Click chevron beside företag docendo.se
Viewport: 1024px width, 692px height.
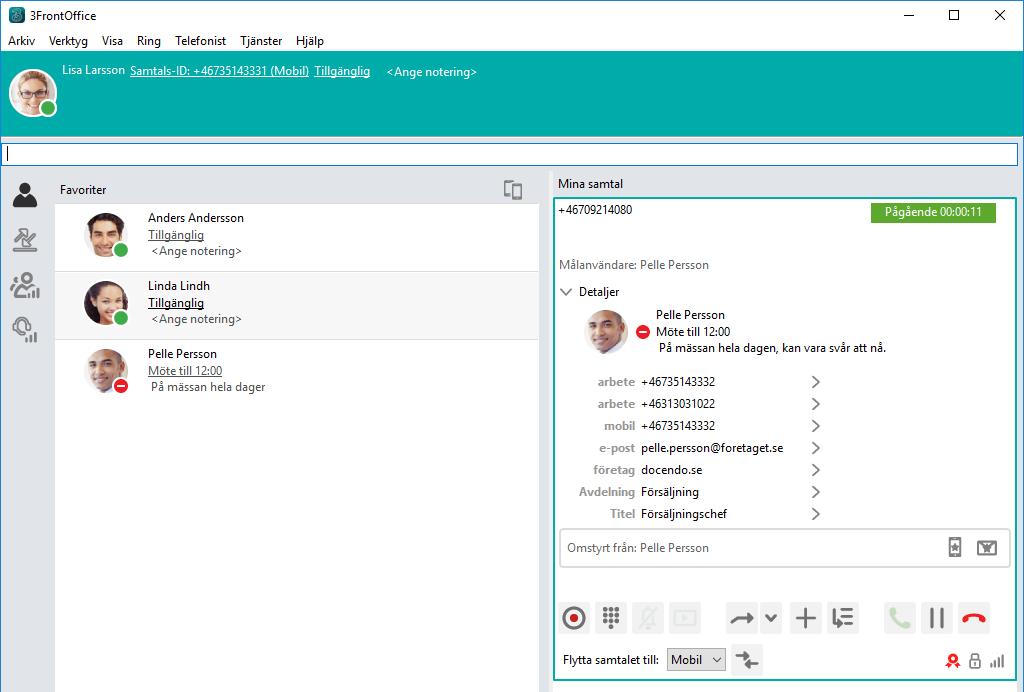pyautogui.click(x=816, y=470)
